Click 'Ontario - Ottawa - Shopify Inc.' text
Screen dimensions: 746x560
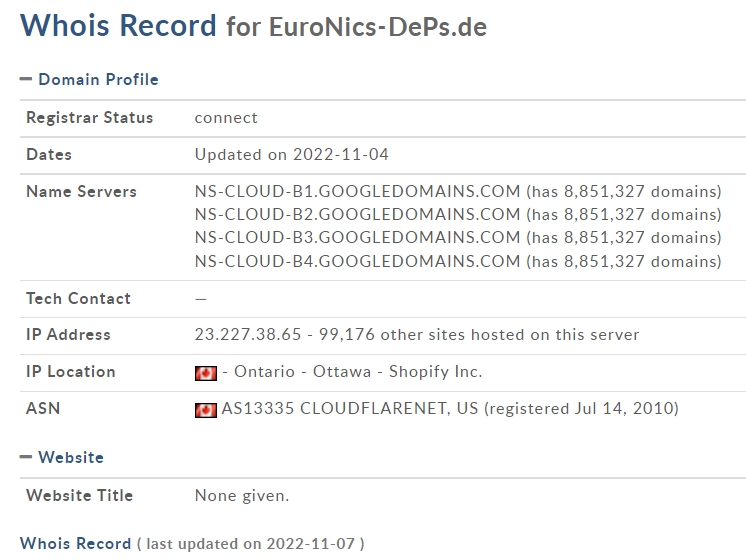358,372
